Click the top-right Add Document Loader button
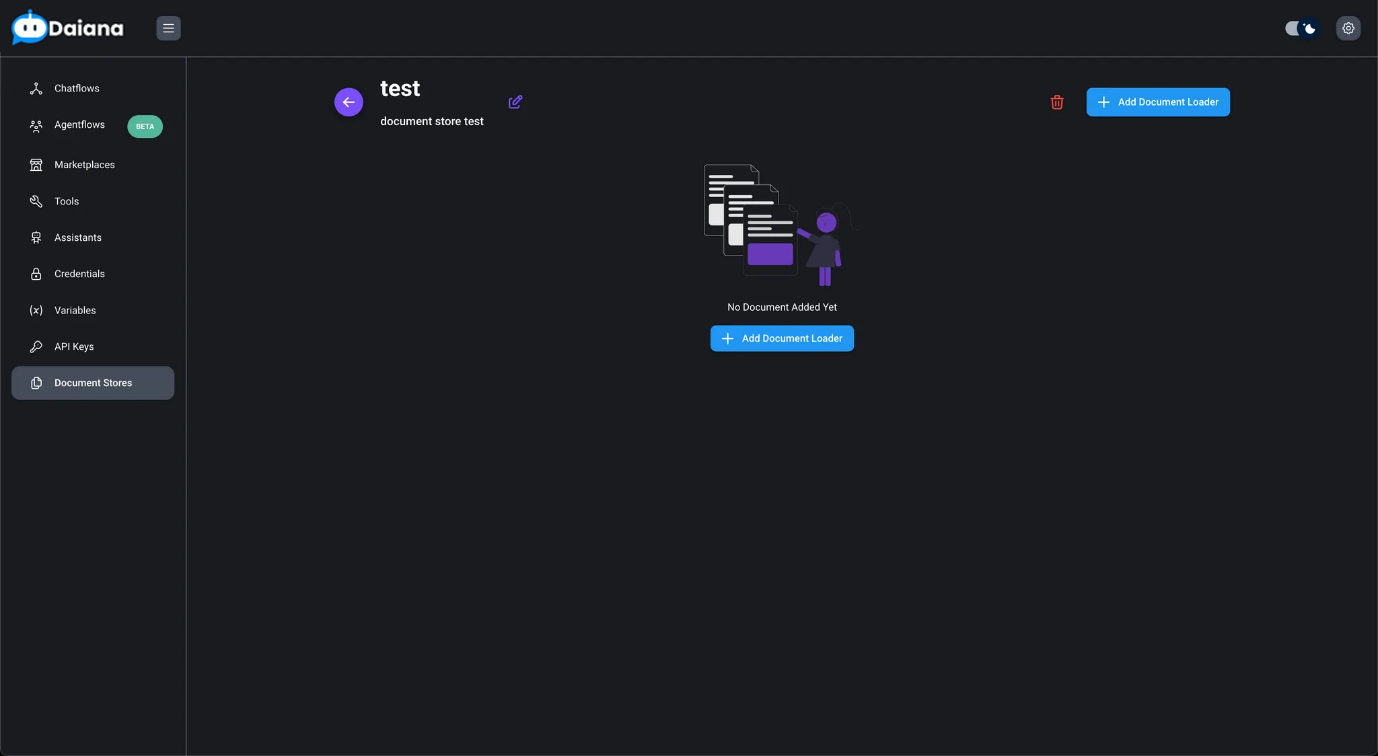 tap(1158, 102)
